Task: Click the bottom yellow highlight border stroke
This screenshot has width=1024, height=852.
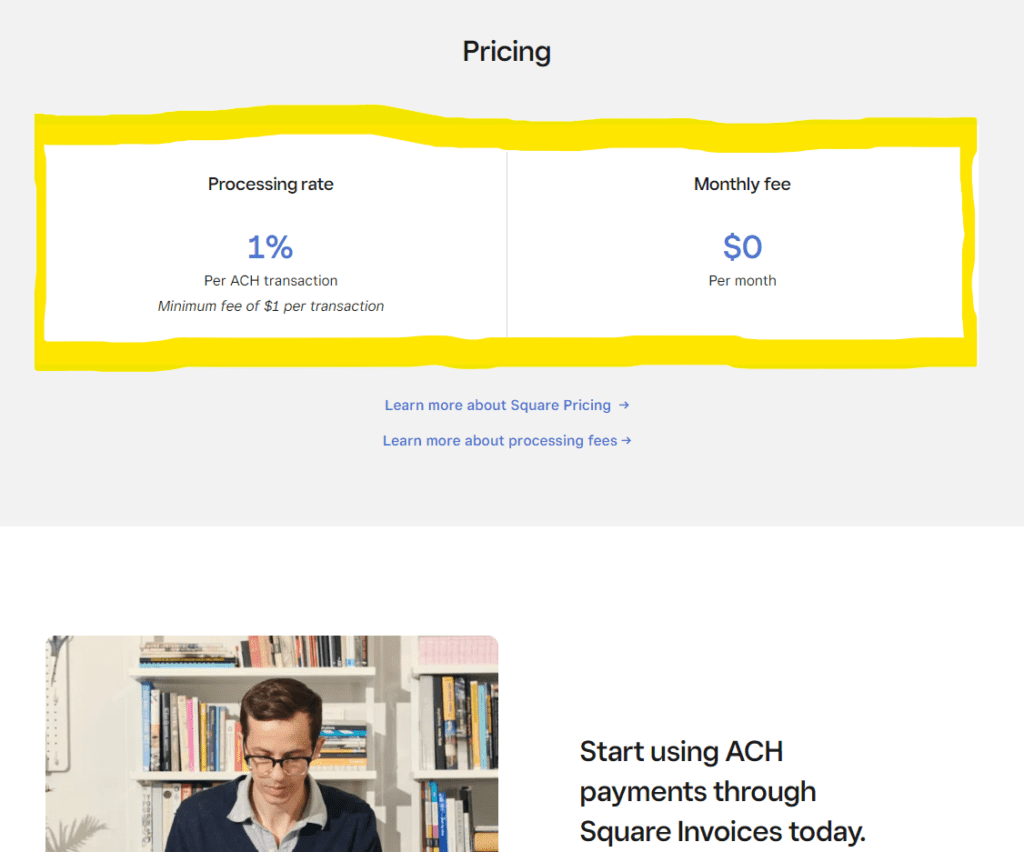Action: click(x=500, y=353)
